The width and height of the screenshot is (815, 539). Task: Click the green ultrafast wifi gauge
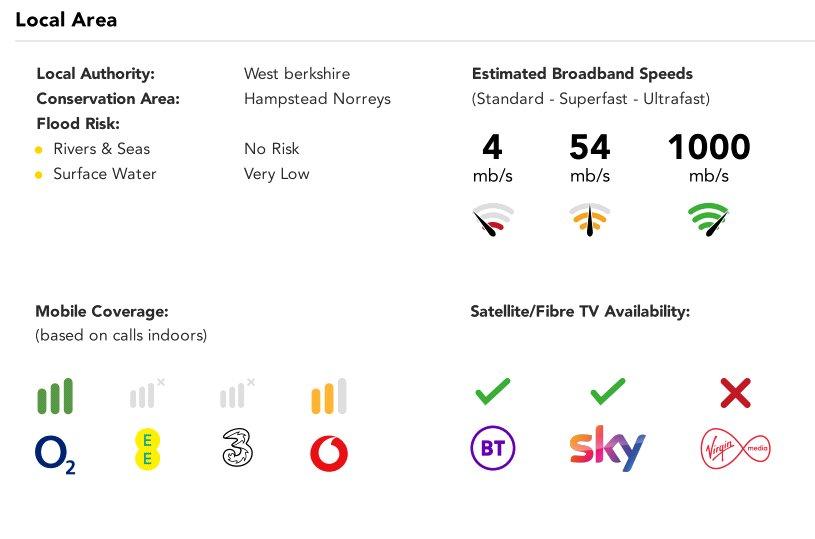pos(708,219)
